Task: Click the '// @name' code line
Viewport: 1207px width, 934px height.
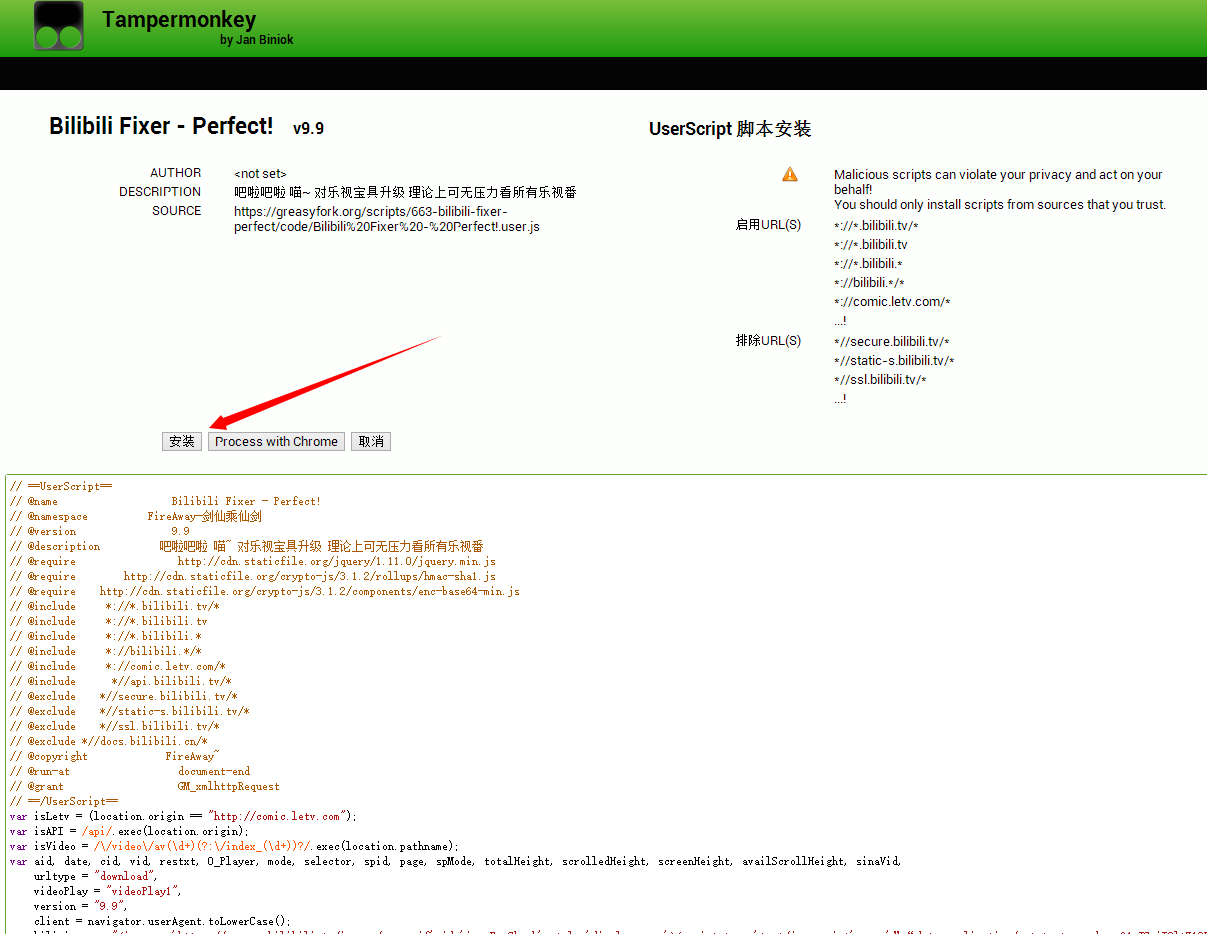Action: 165,501
